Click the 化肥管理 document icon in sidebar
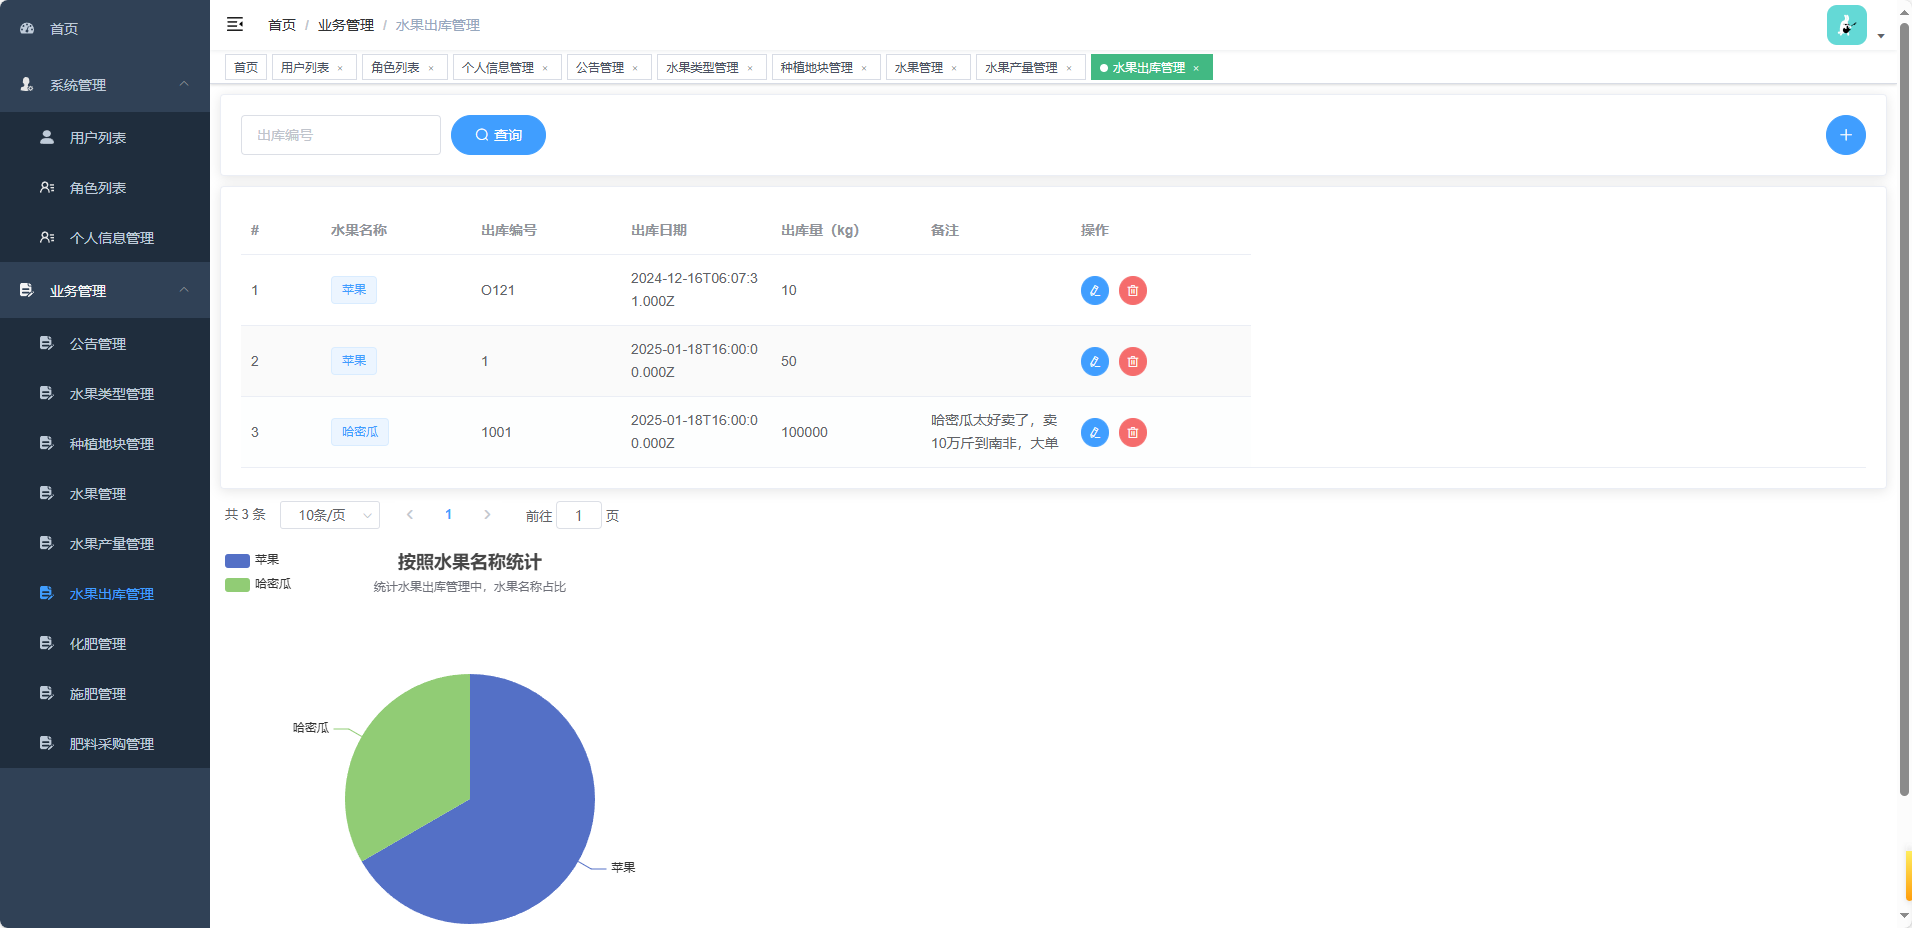Viewport: 1912px width, 928px height. pyautogui.click(x=46, y=643)
